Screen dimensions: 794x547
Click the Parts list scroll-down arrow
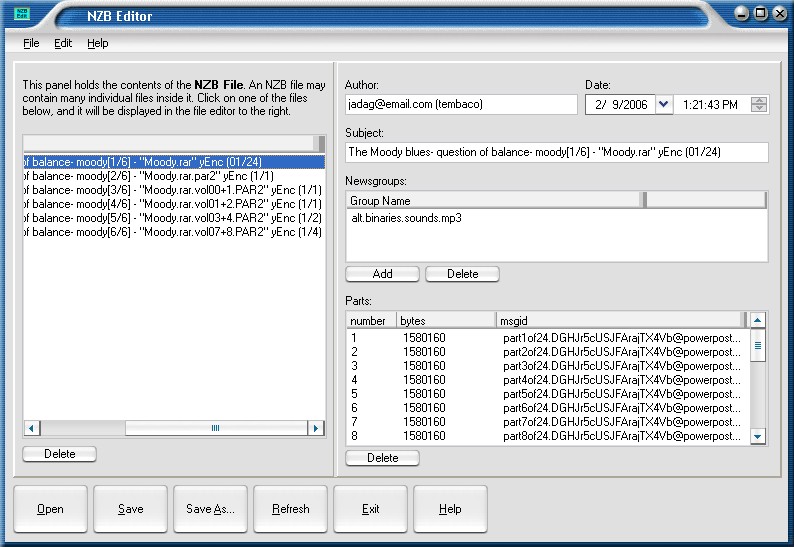pyautogui.click(x=758, y=437)
